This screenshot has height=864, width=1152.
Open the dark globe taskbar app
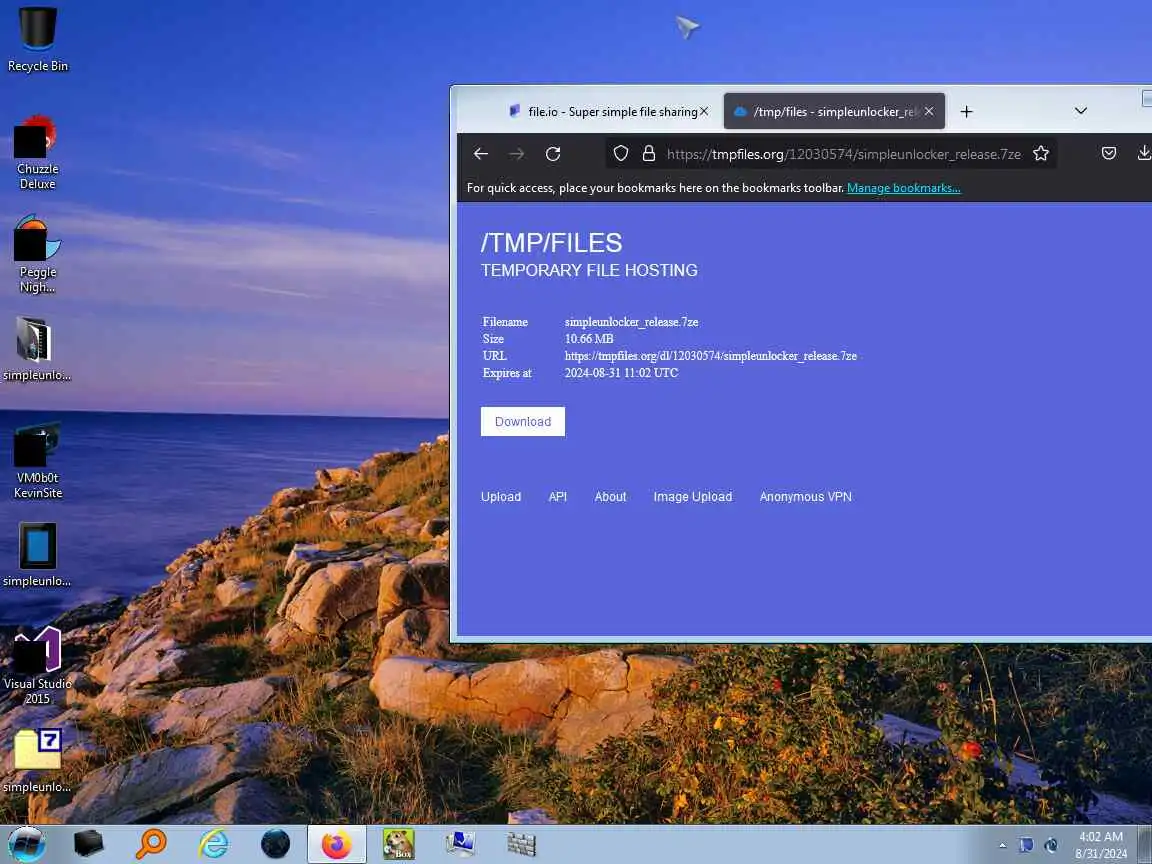276,844
